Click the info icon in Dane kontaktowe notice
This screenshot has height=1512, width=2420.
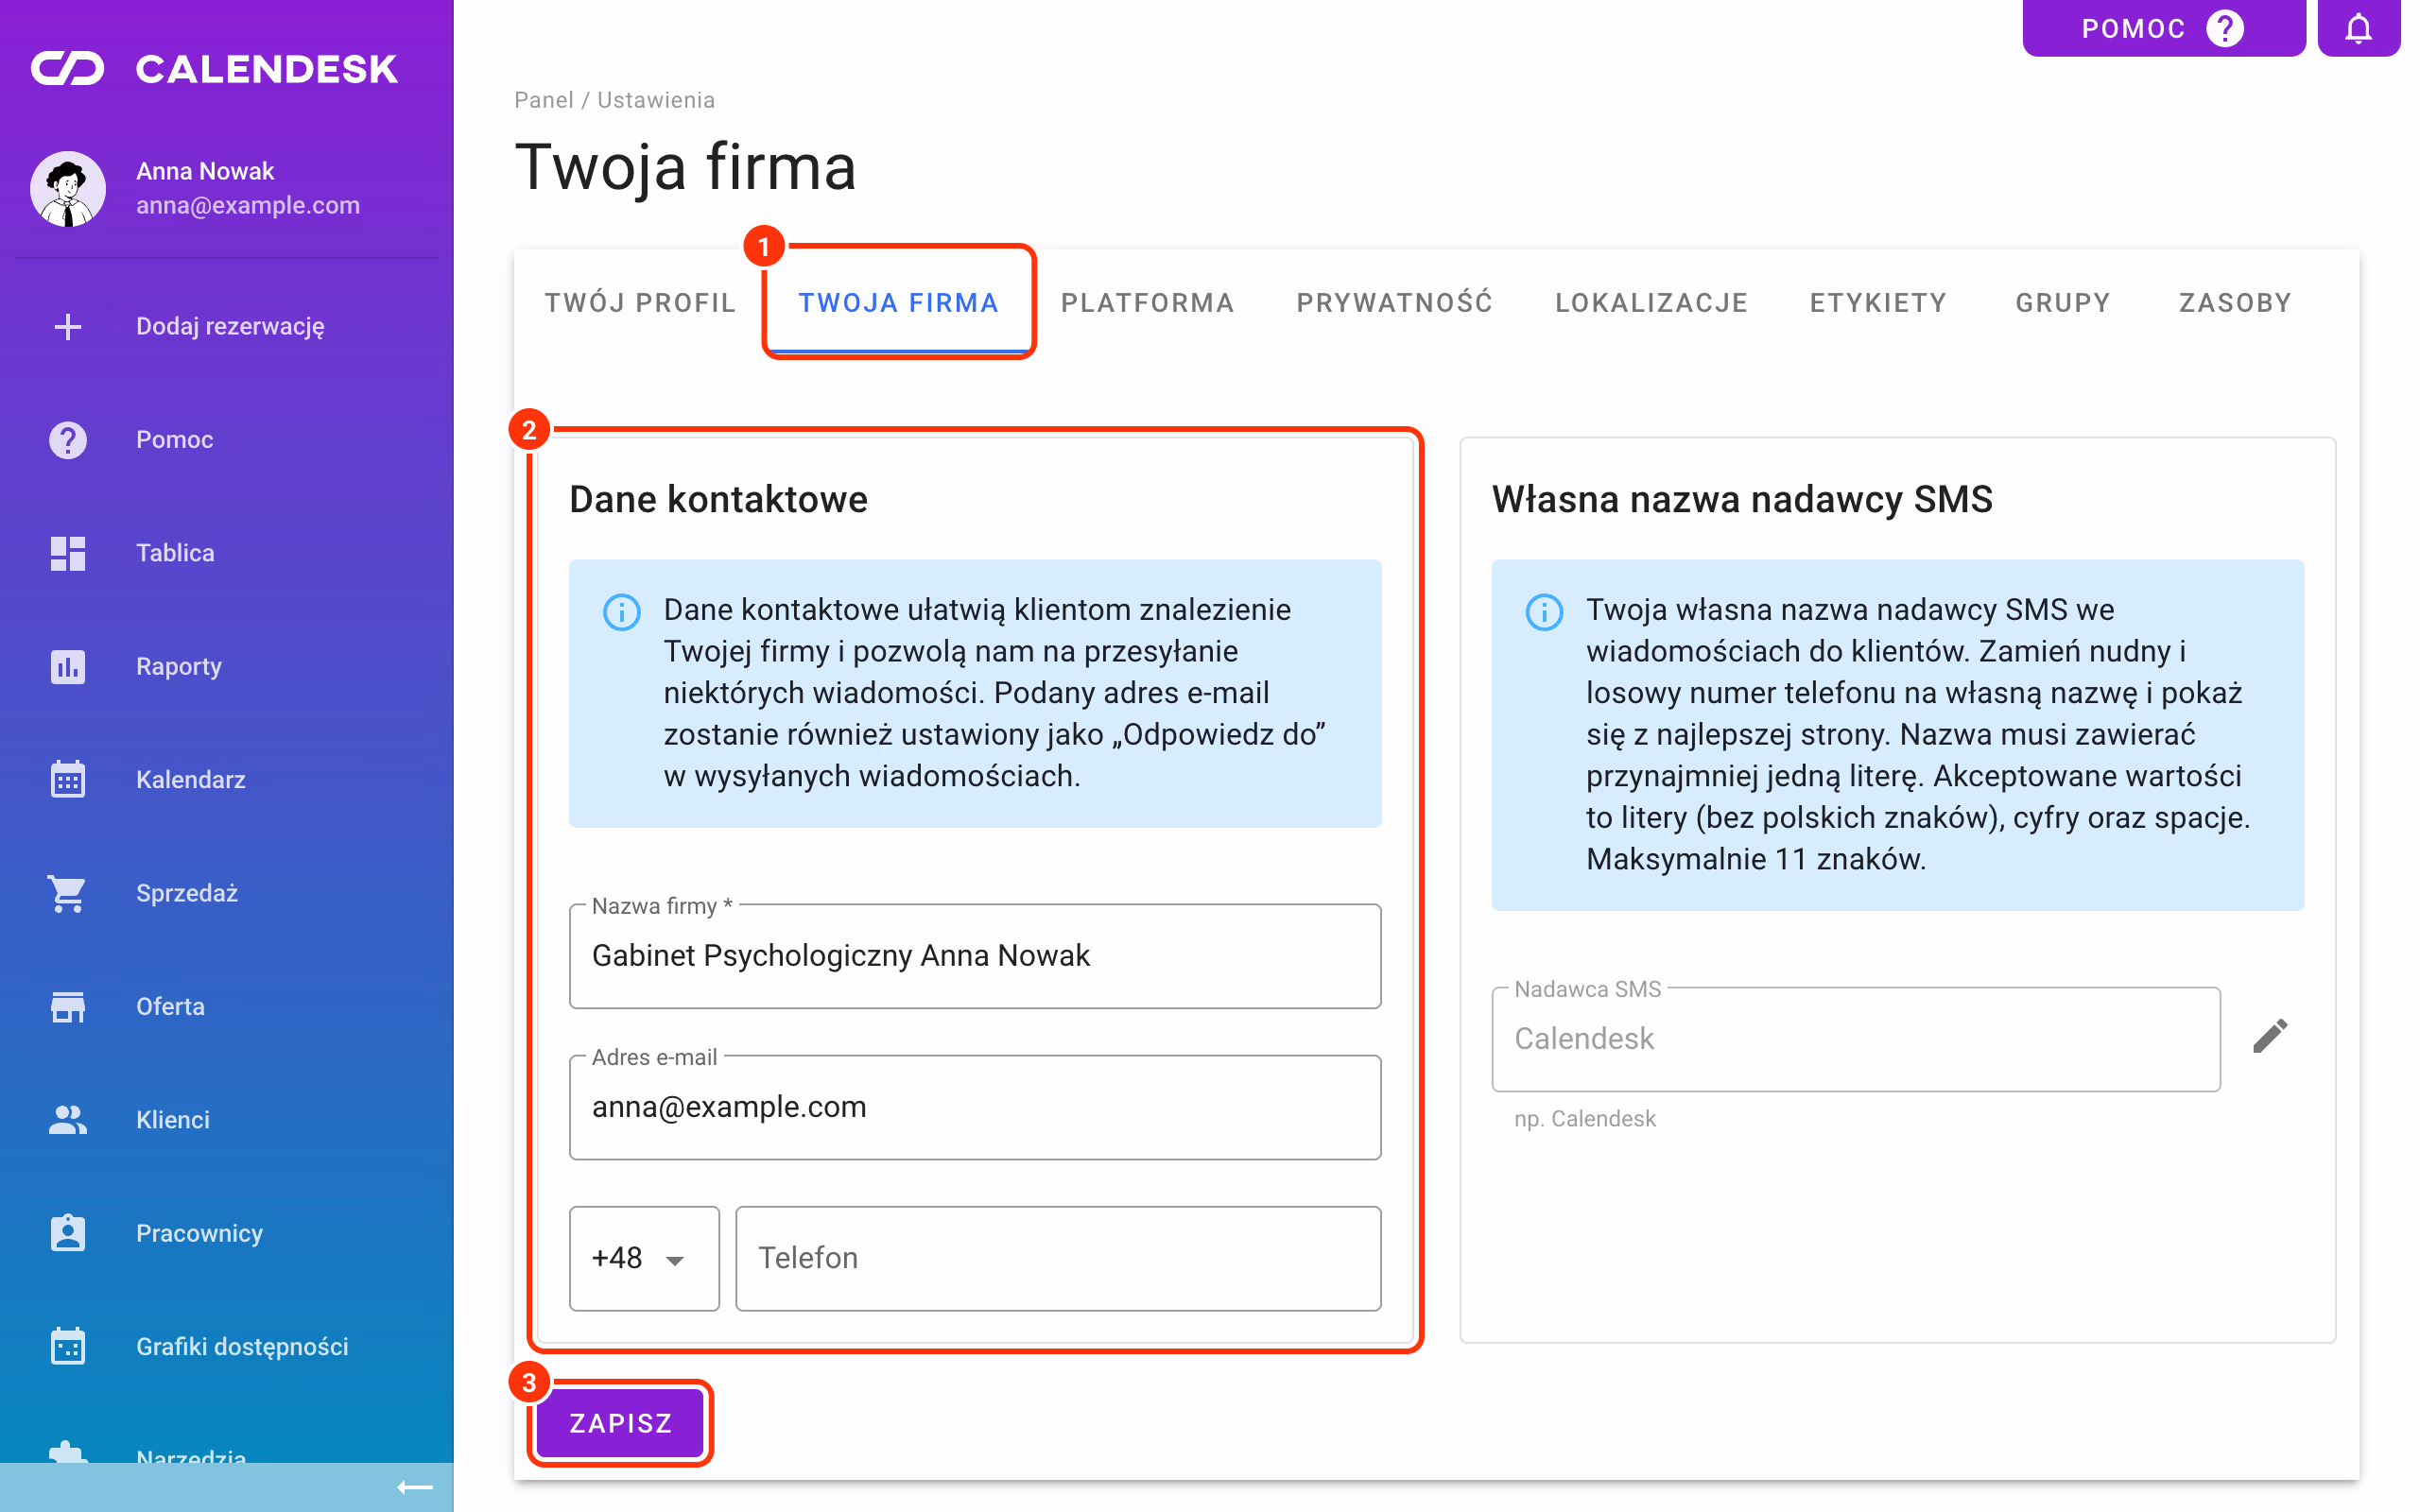(x=621, y=611)
